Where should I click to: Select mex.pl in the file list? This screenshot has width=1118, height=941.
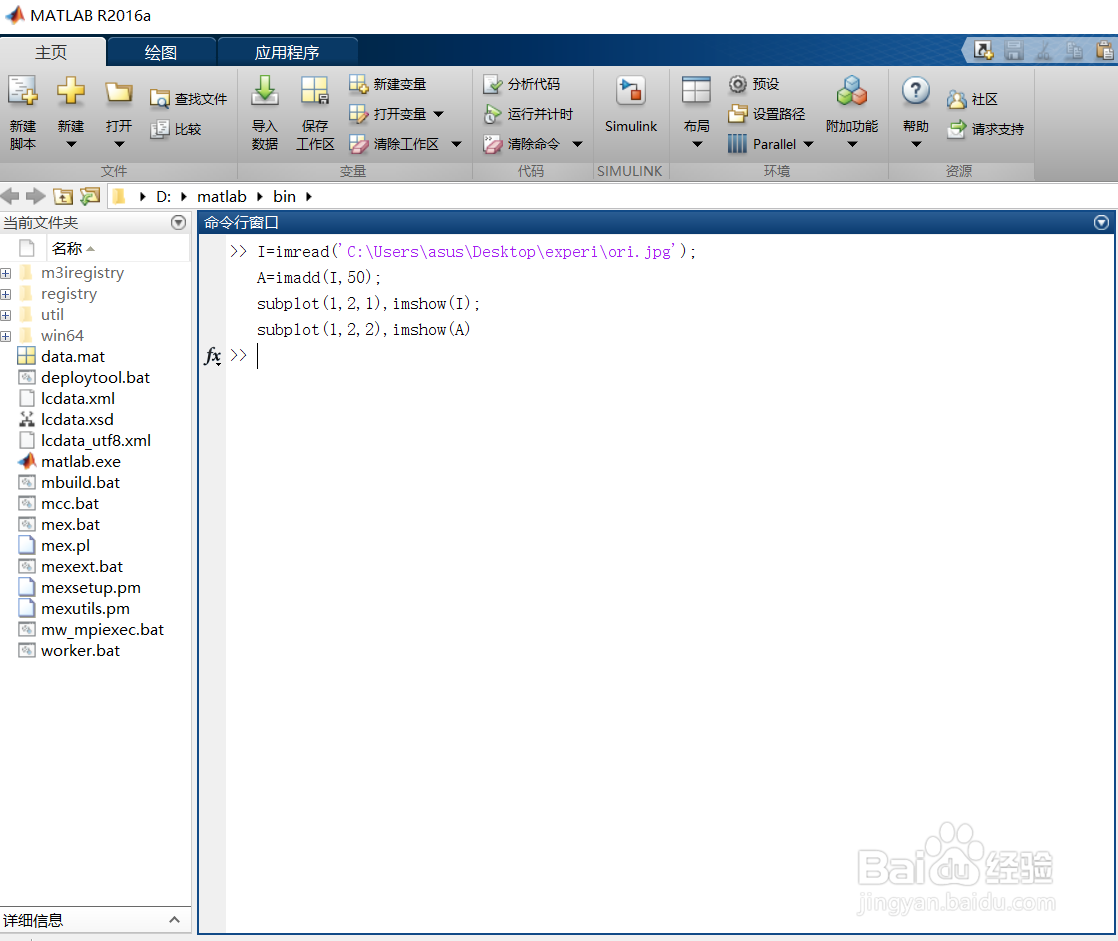click(x=65, y=546)
